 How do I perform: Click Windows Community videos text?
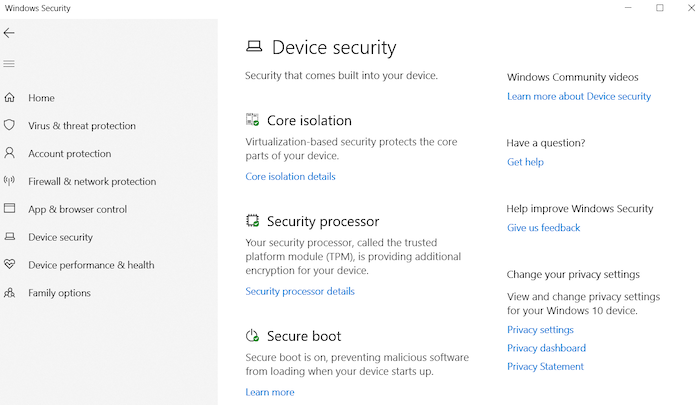[x=572, y=77]
